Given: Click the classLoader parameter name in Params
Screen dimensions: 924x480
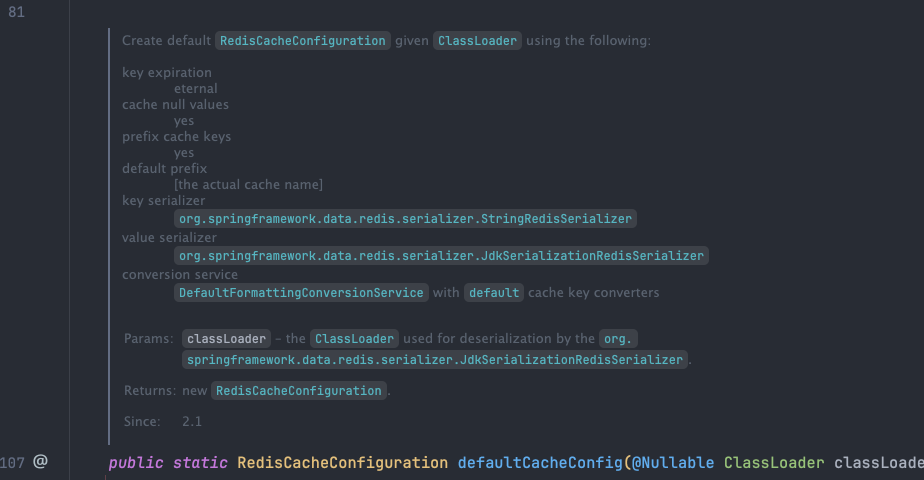Looking at the screenshot, I should click(226, 339).
